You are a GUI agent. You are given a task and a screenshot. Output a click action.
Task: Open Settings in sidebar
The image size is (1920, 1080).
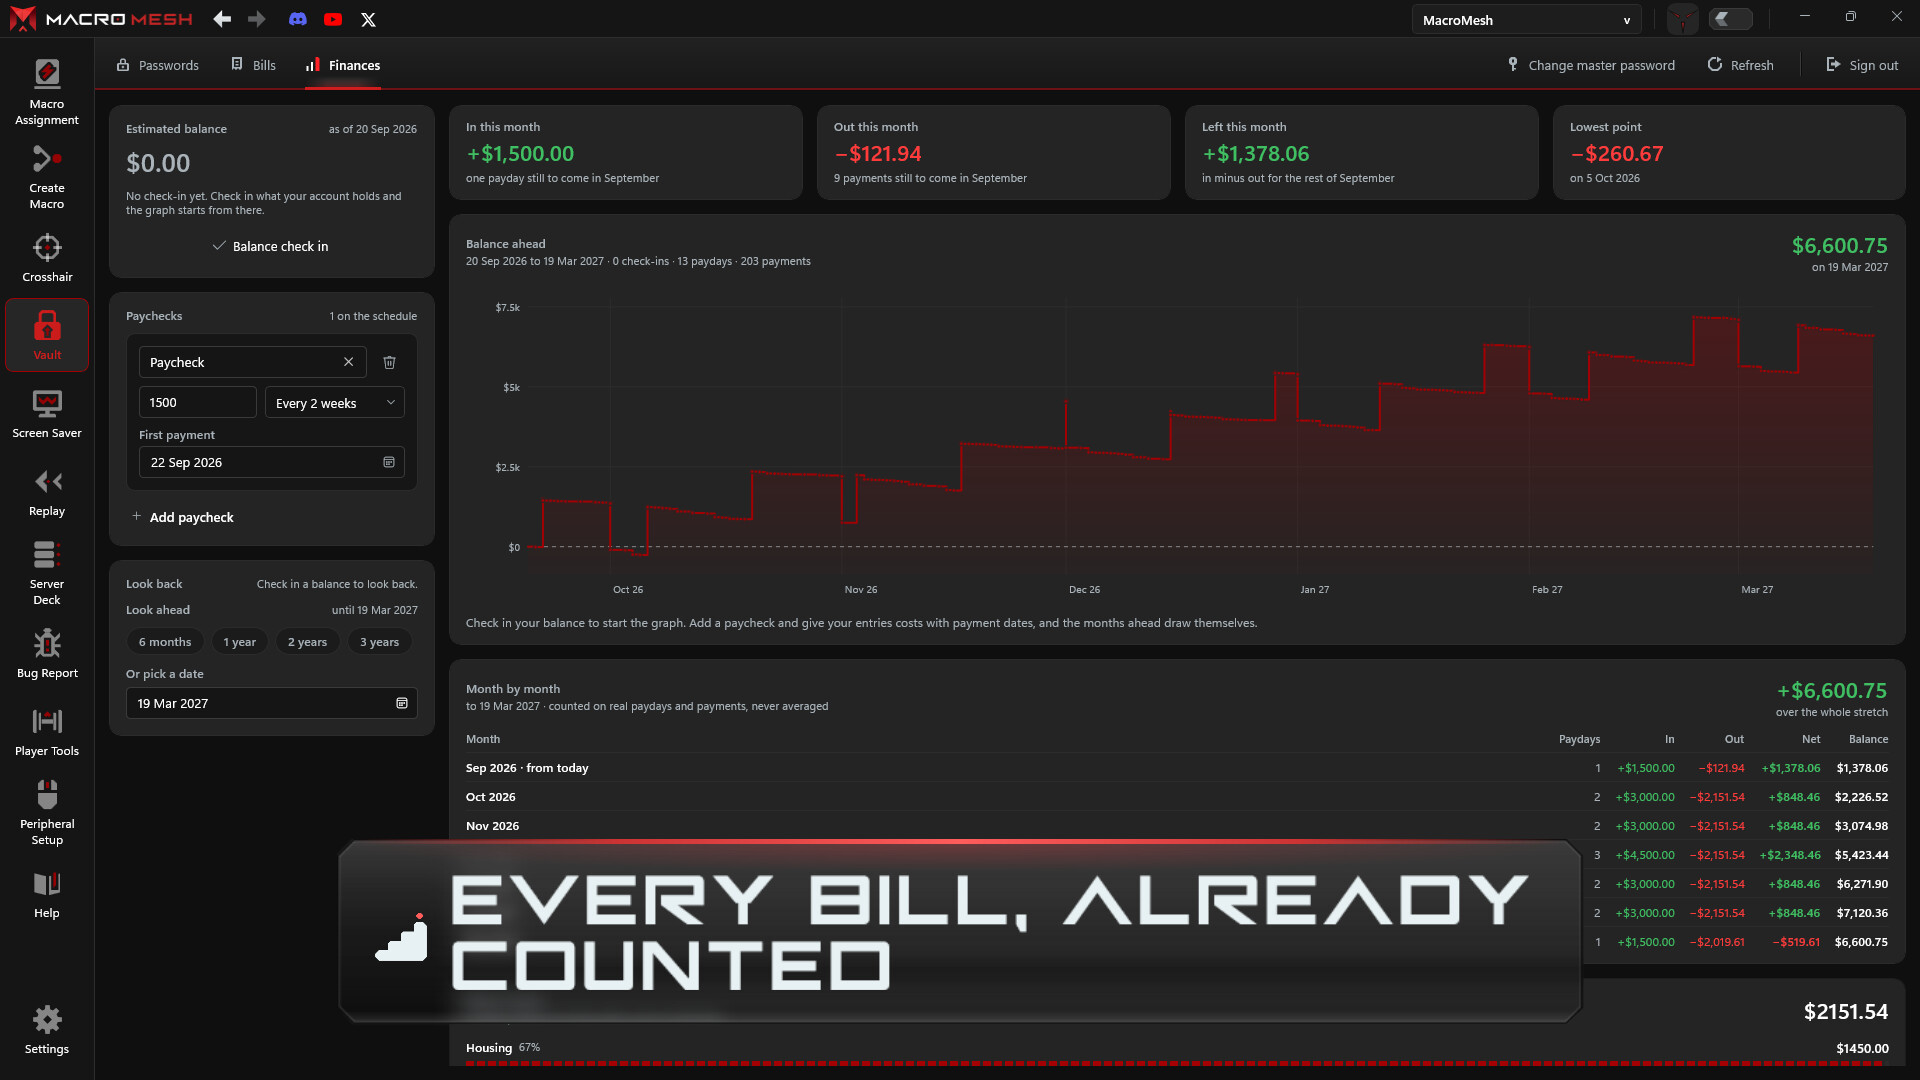pyautogui.click(x=47, y=1030)
